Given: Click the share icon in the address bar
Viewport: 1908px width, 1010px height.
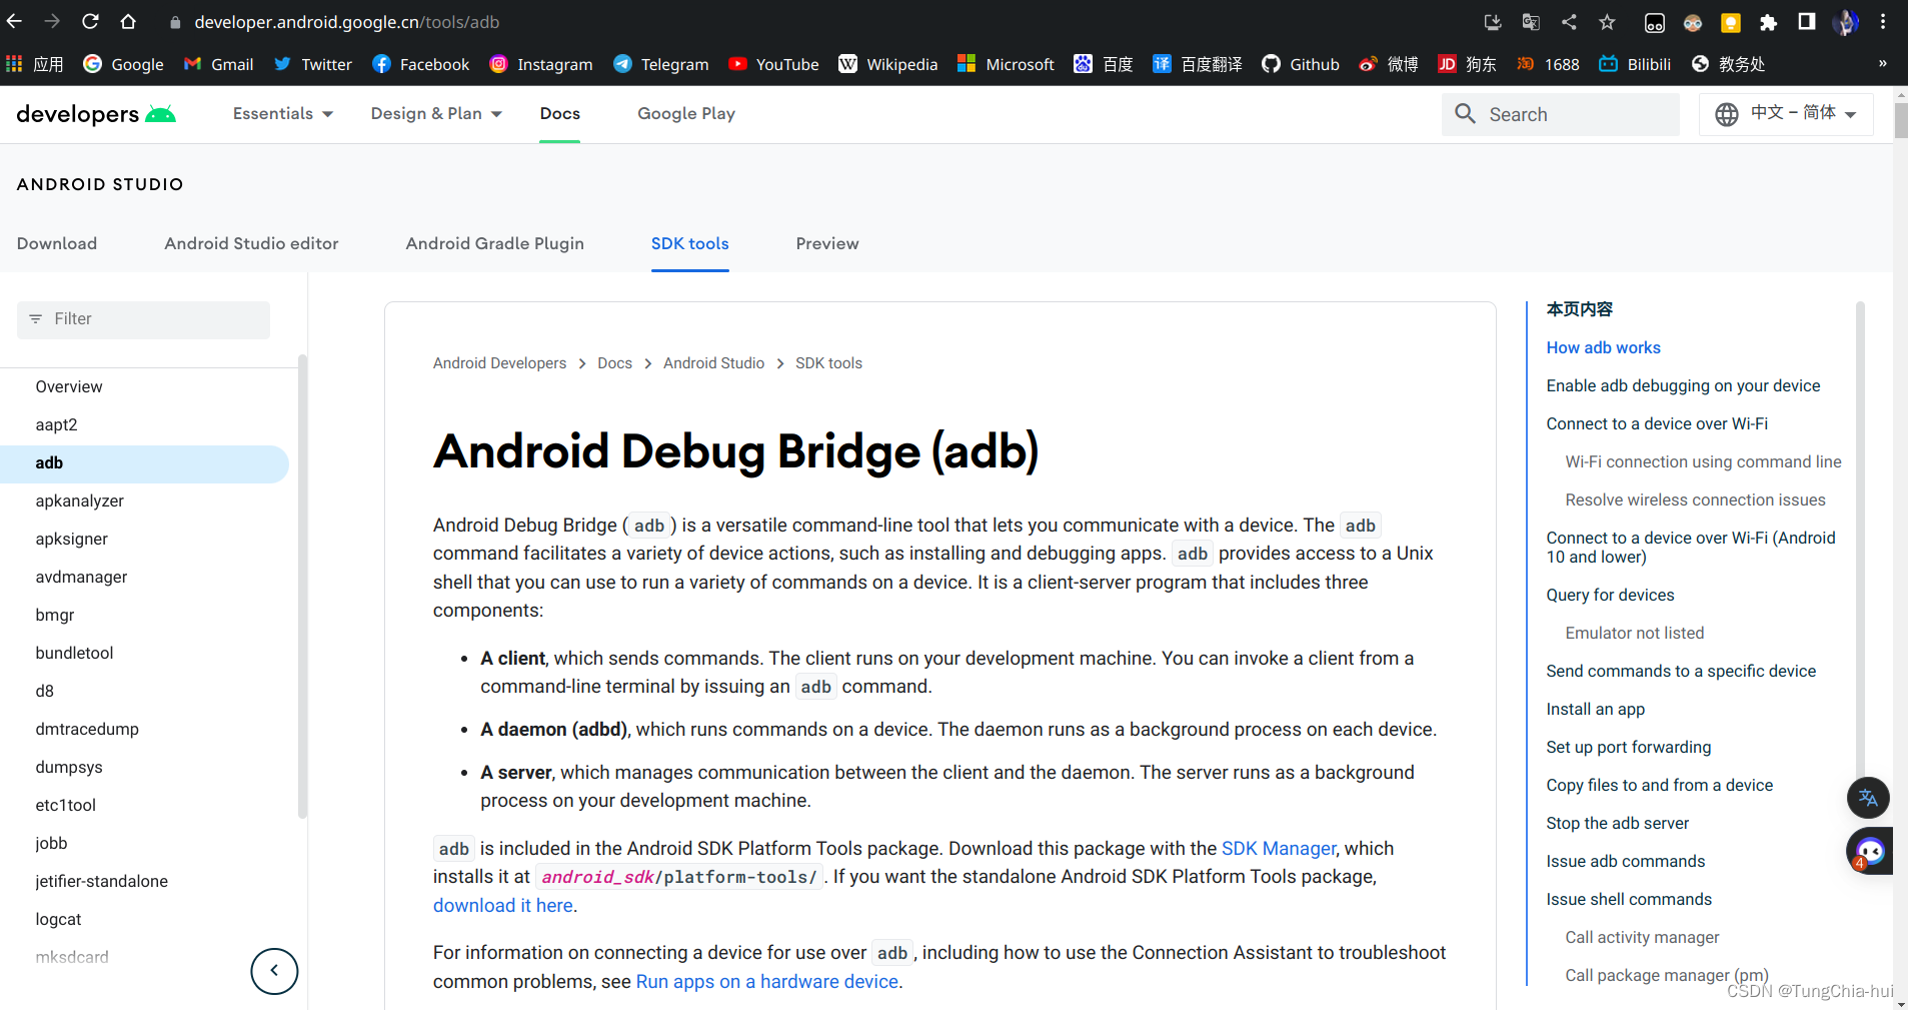Looking at the screenshot, I should [x=1569, y=21].
